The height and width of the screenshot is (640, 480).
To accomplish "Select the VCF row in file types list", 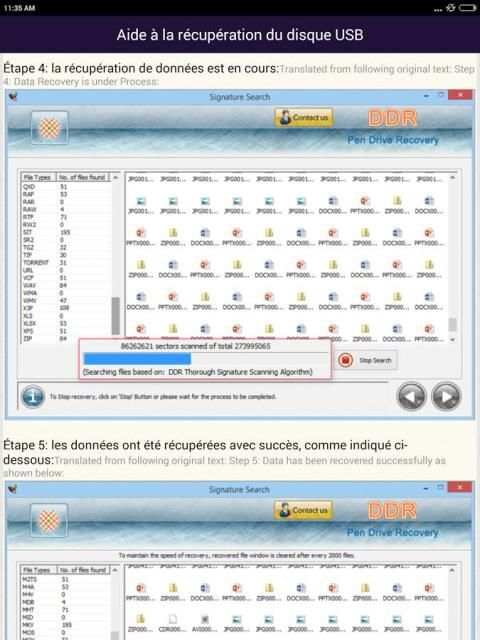I will click(x=66, y=278).
